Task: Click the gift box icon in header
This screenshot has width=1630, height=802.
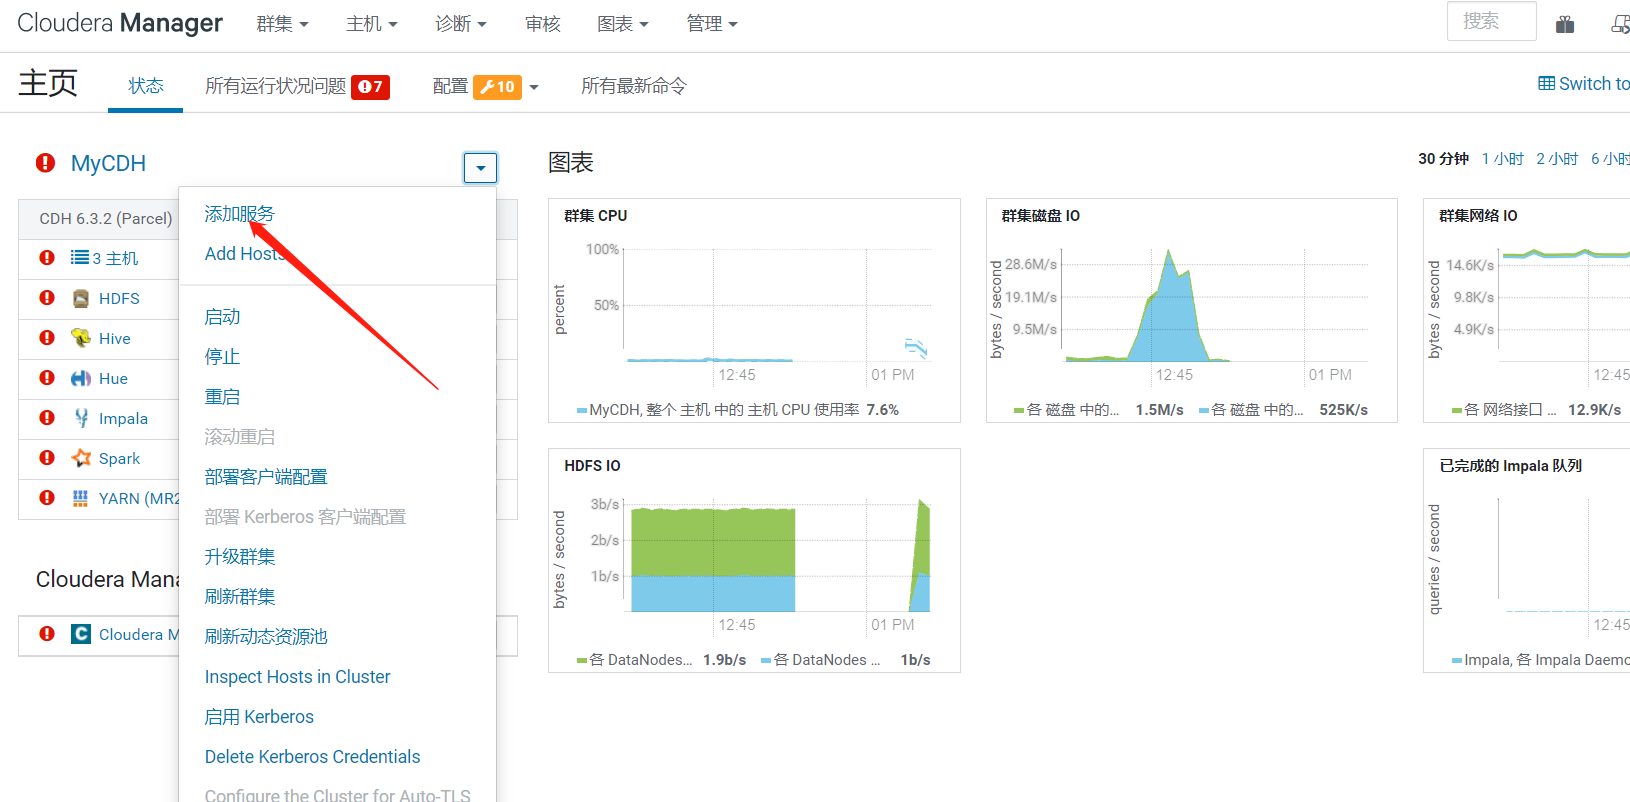Action: [1565, 24]
